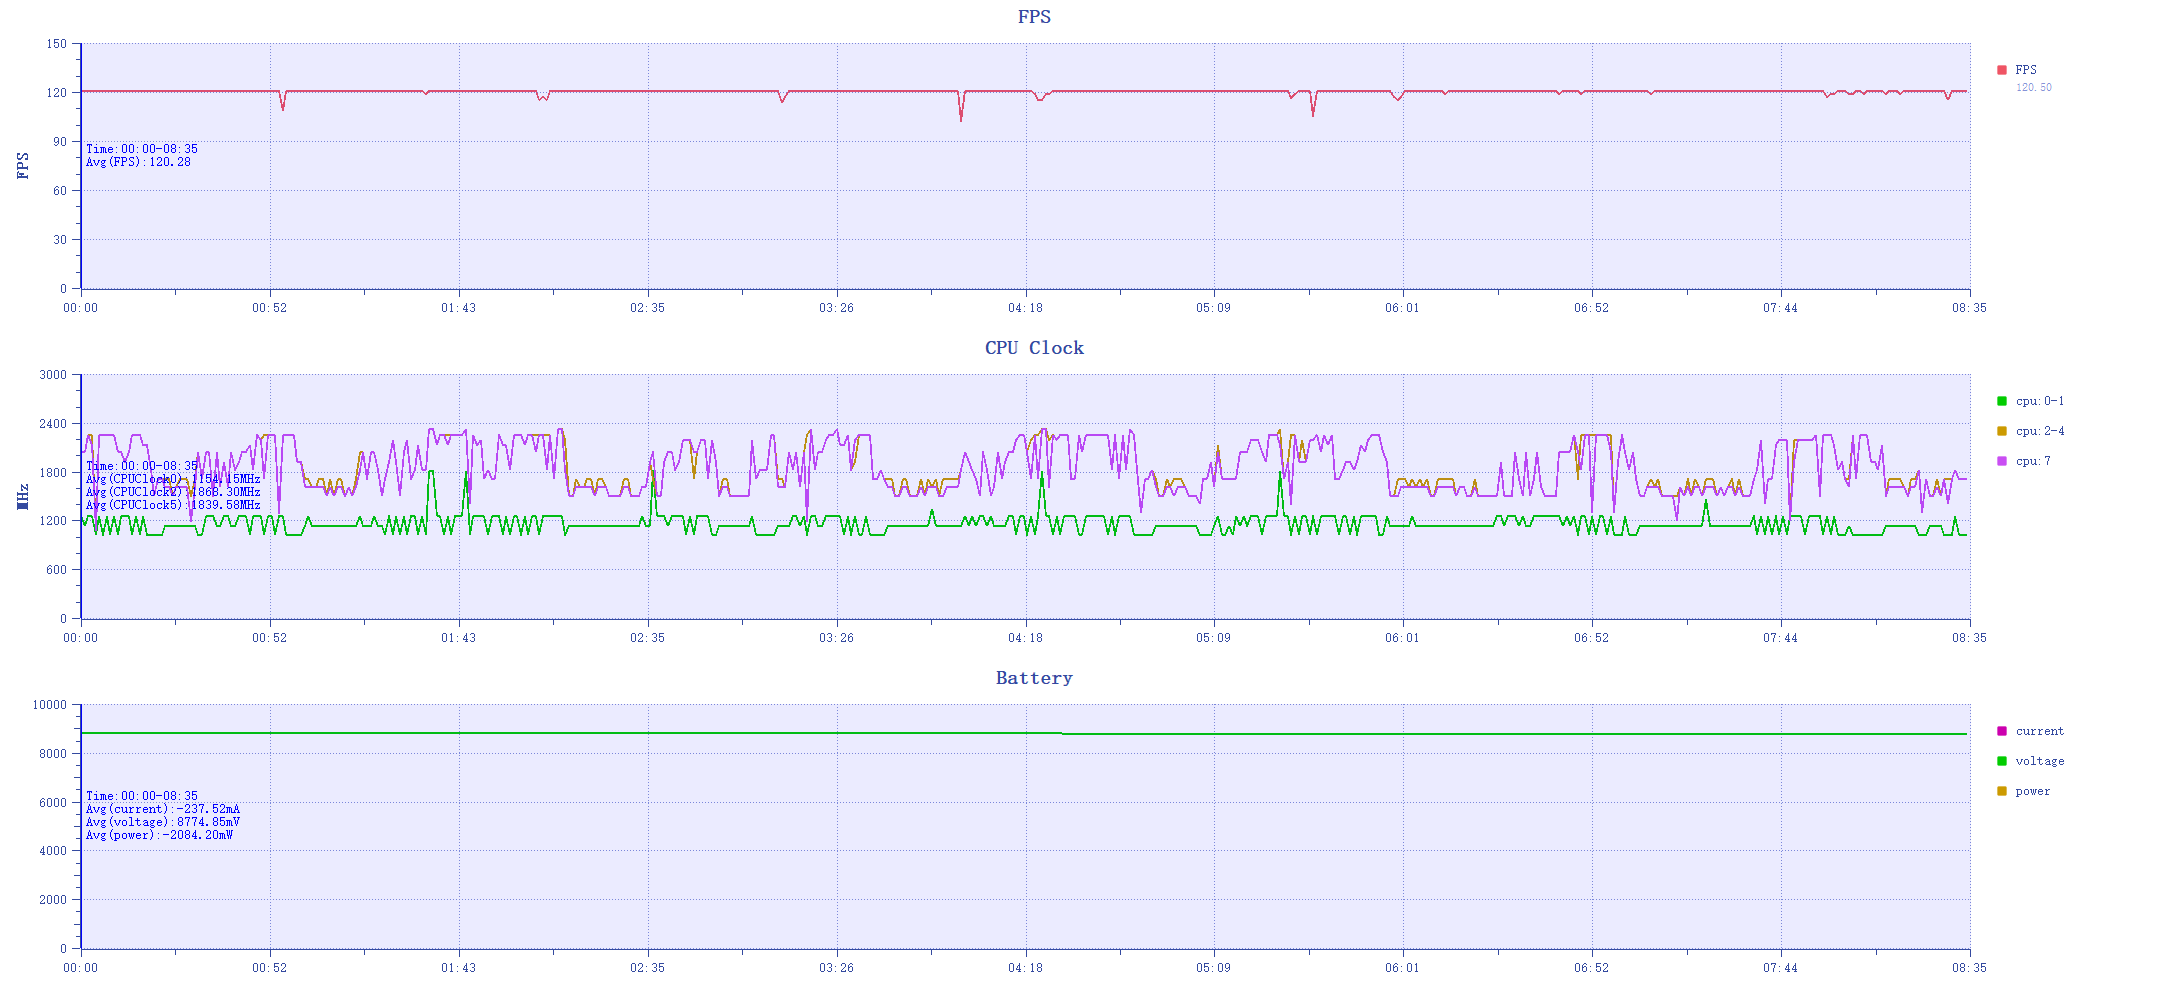This screenshot has width=2174, height=1004.
Task: Click the green voltage legend swatch
Action: [x=2002, y=761]
